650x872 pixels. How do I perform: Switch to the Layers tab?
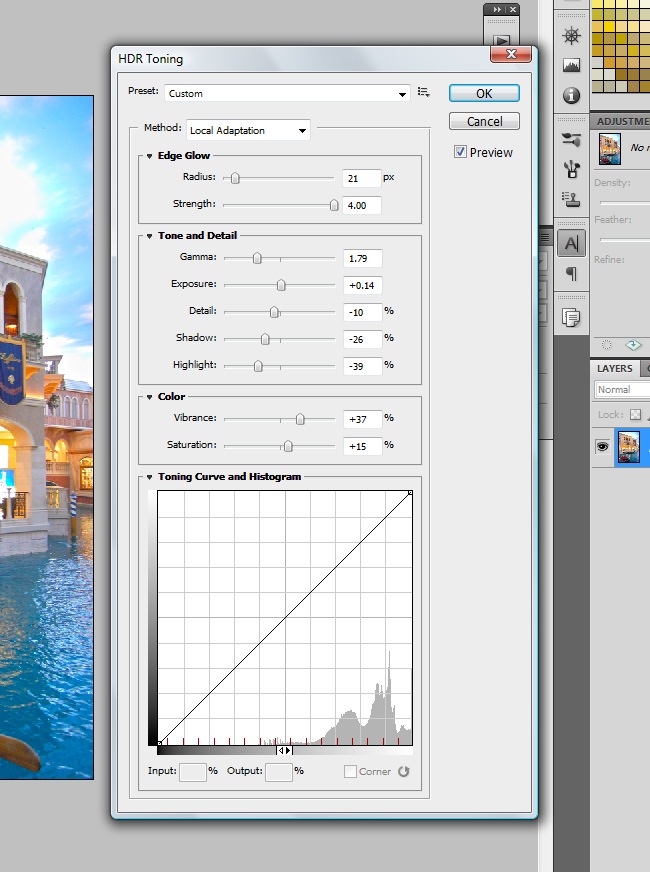coord(614,368)
